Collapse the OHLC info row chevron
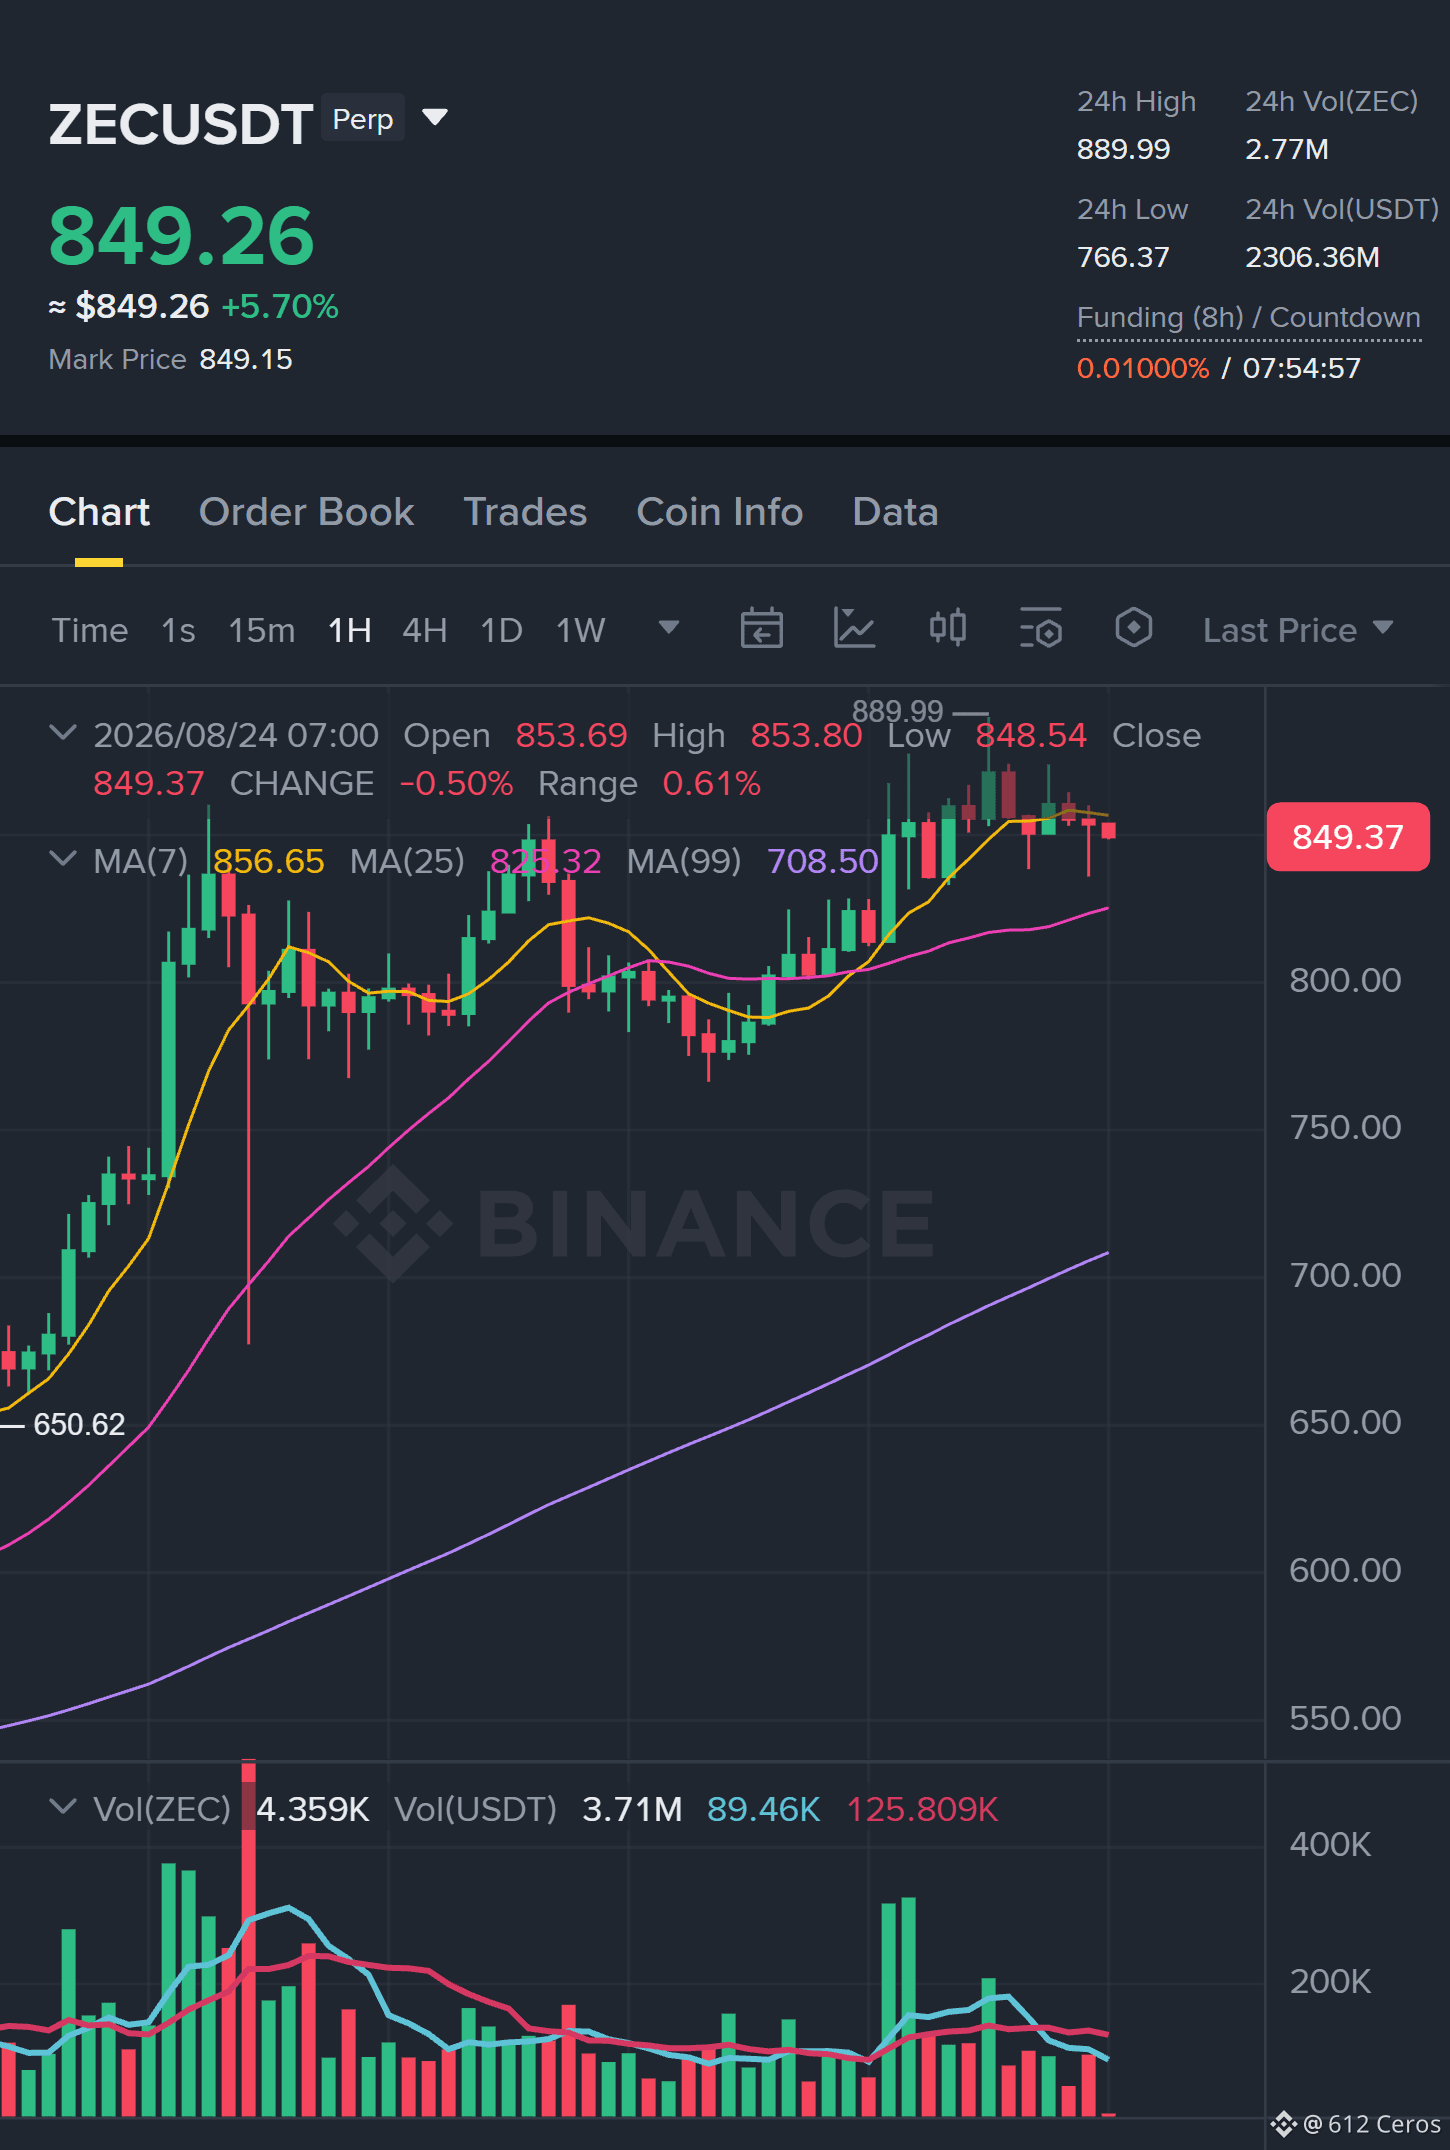This screenshot has height=2150, width=1450. 62,733
